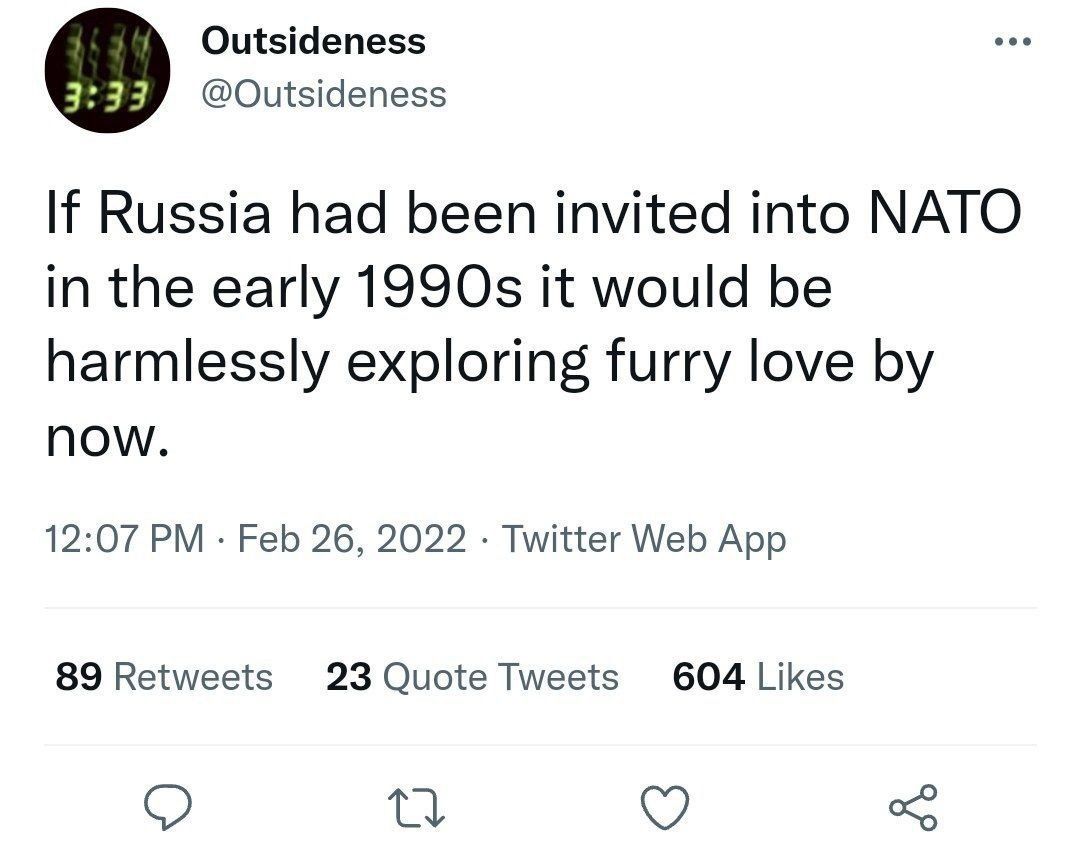Show the 604 Likes list
The height and width of the screenshot is (857, 1080).
click(758, 677)
